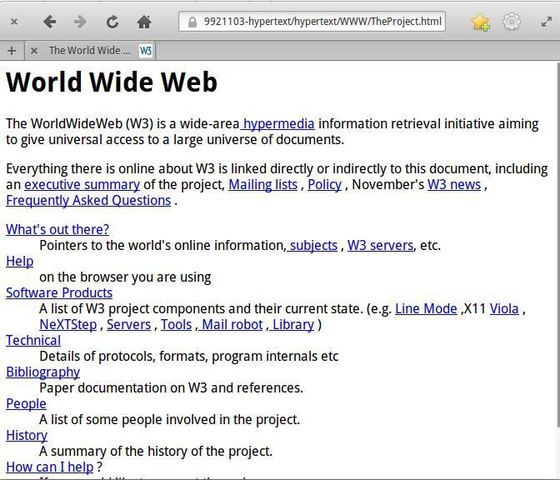
Task: Open the Technical link
Action: [33, 340]
